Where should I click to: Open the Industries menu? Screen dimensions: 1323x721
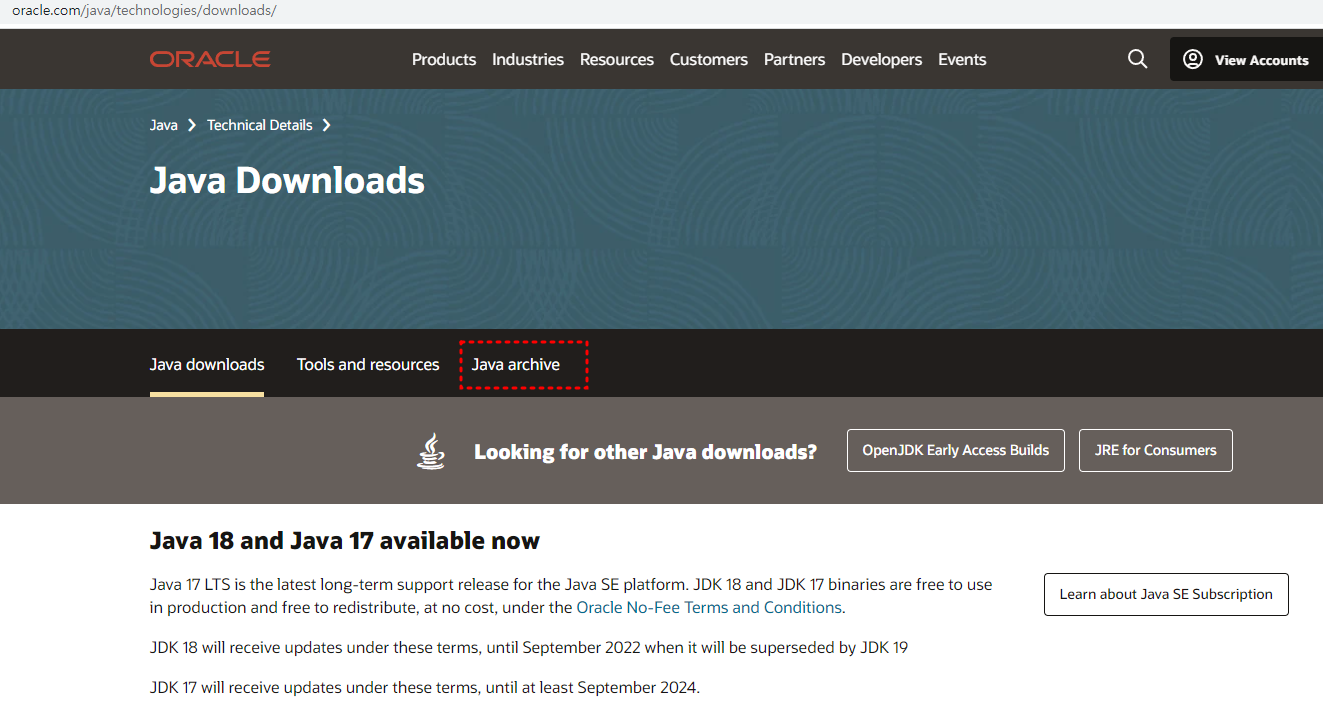528,59
